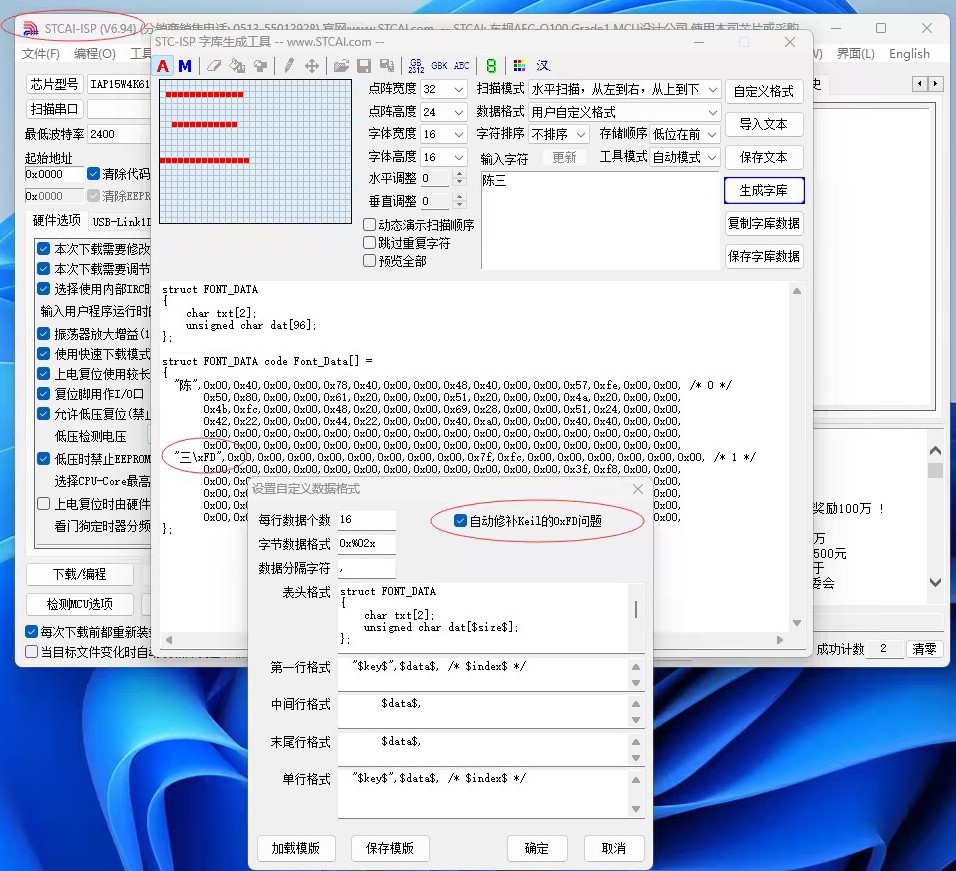This screenshot has width=956, height=871.
Task: Select the 硬件选项 tab
Action: click(56, 221)
